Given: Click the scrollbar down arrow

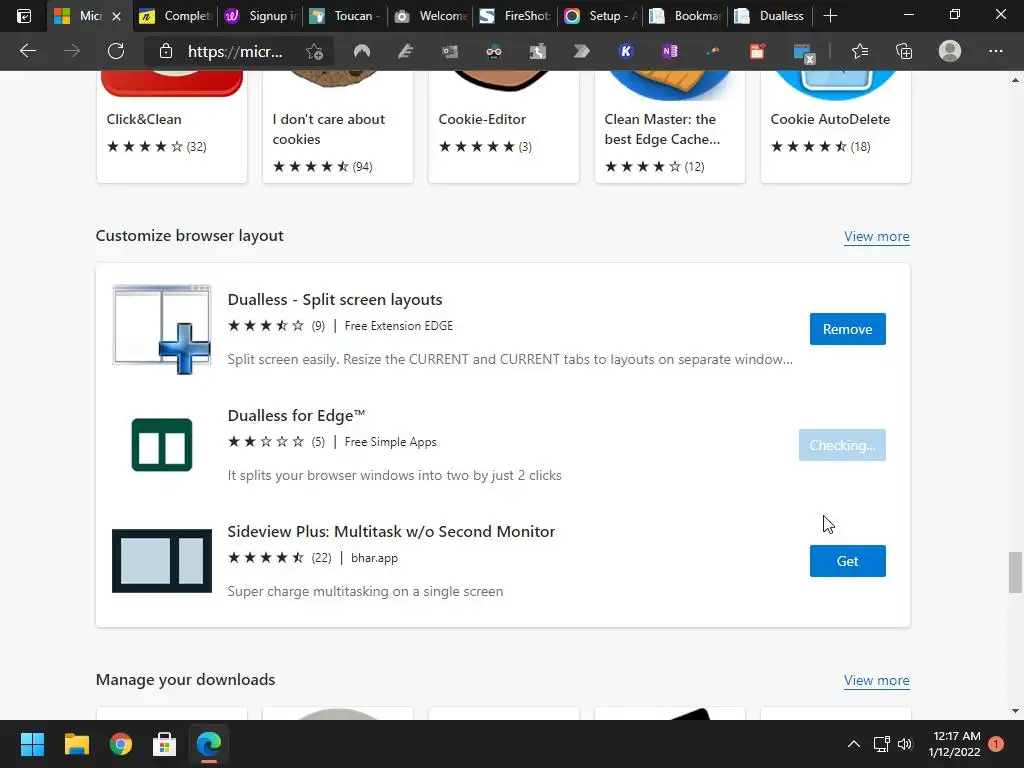Looking at the screenshot, I should point(1015,711).
